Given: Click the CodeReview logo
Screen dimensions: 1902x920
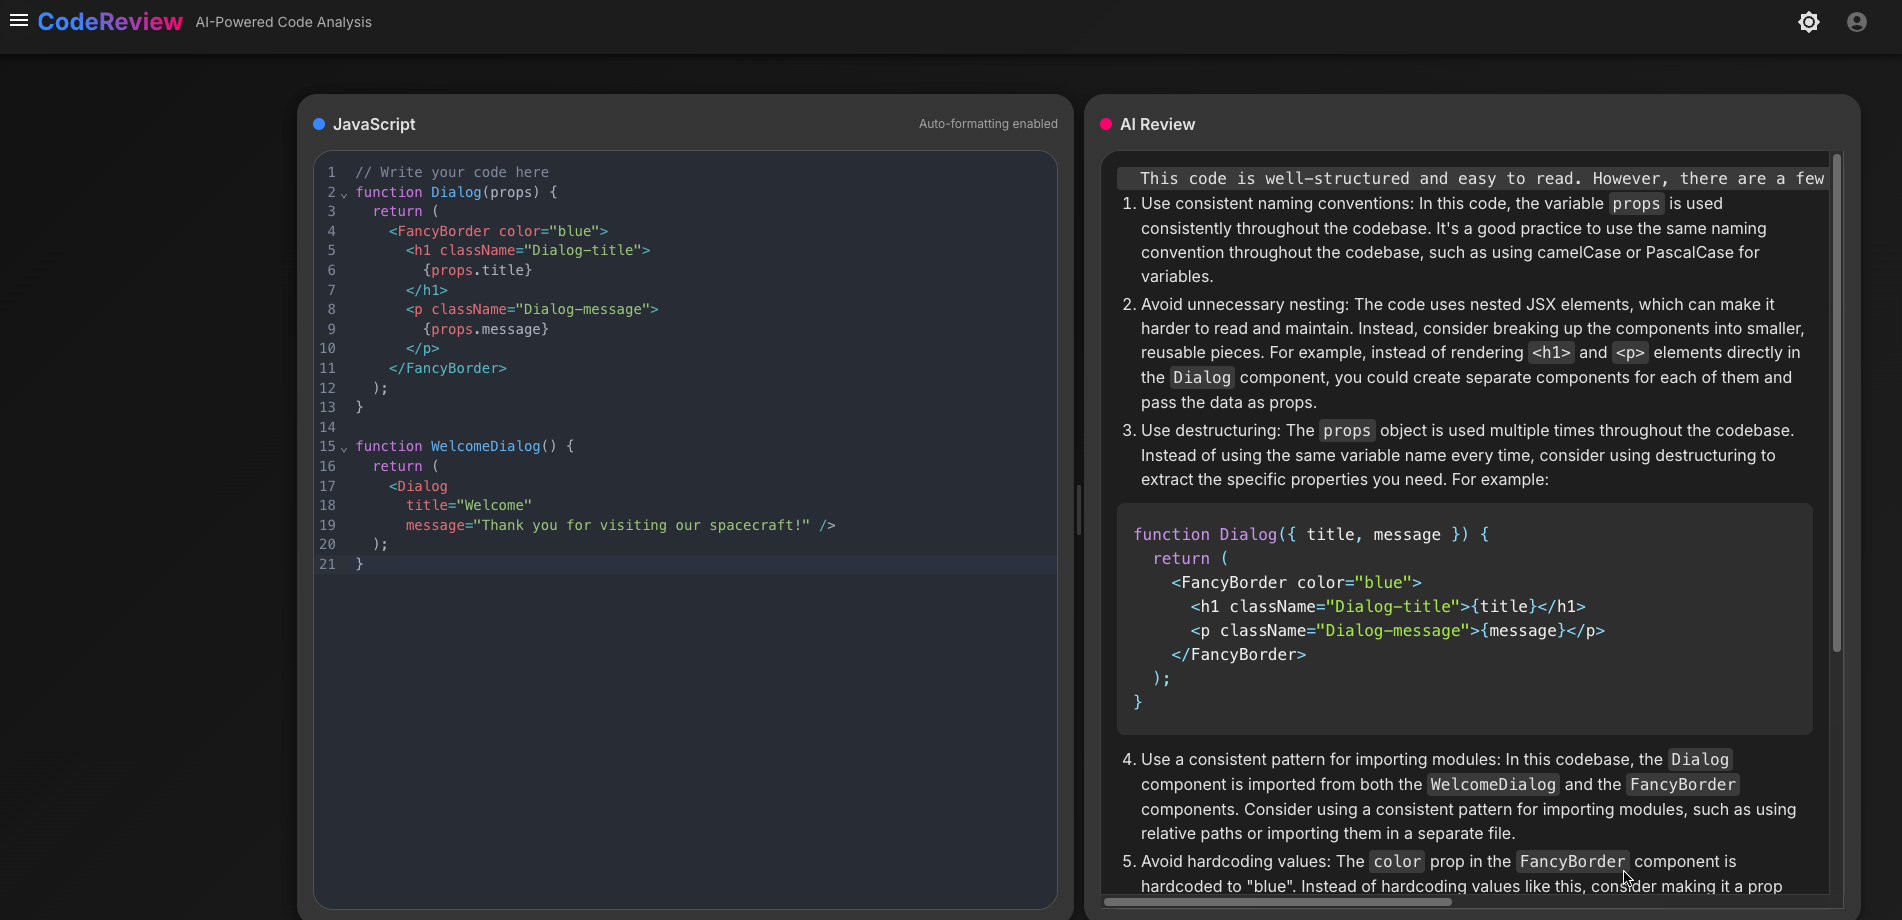Looking at the screenshot, I should click(x=110, y=22).
